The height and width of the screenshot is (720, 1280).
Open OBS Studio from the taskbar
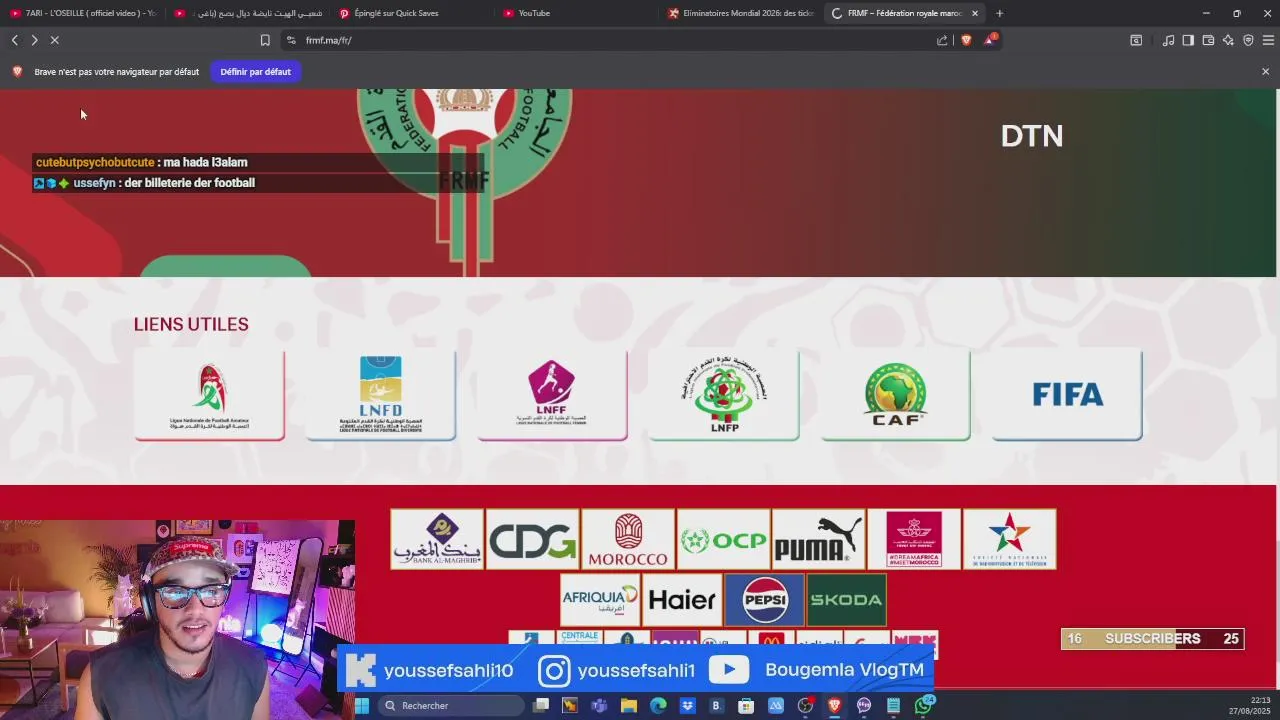coord(805,706)
